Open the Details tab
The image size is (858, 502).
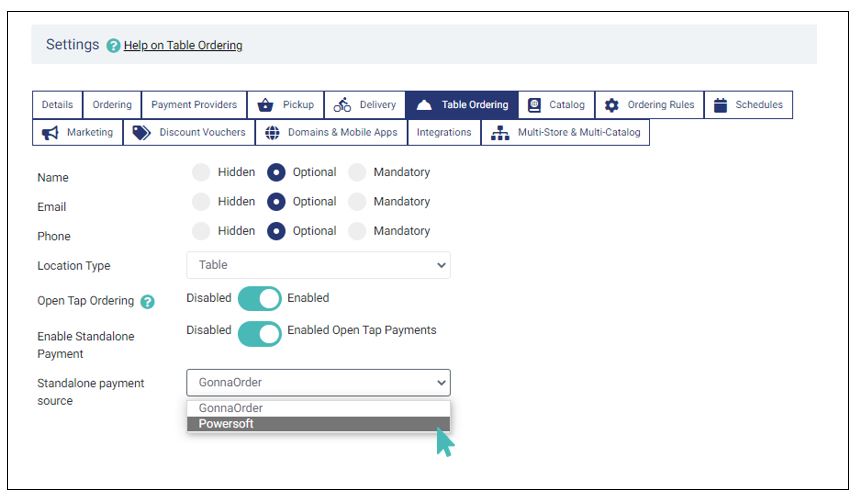tap(57, 105)
